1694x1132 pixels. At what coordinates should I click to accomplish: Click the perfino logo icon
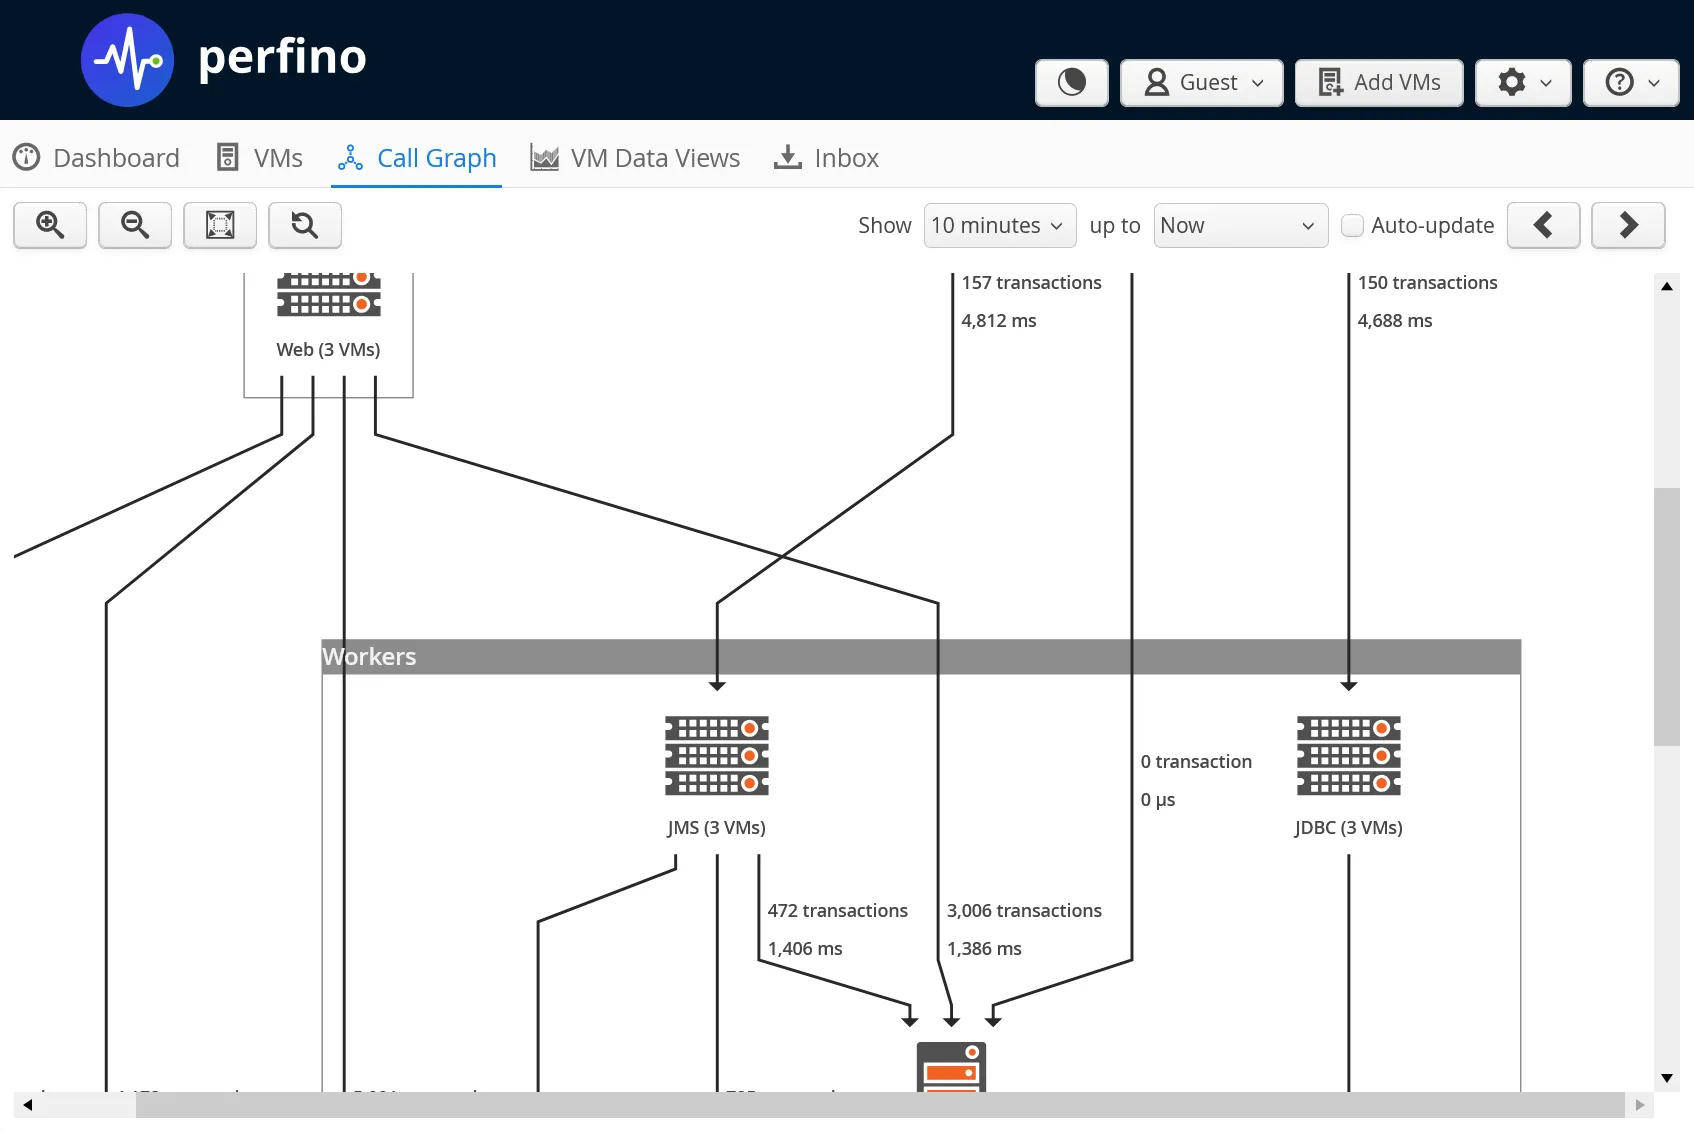coord(127,60)
